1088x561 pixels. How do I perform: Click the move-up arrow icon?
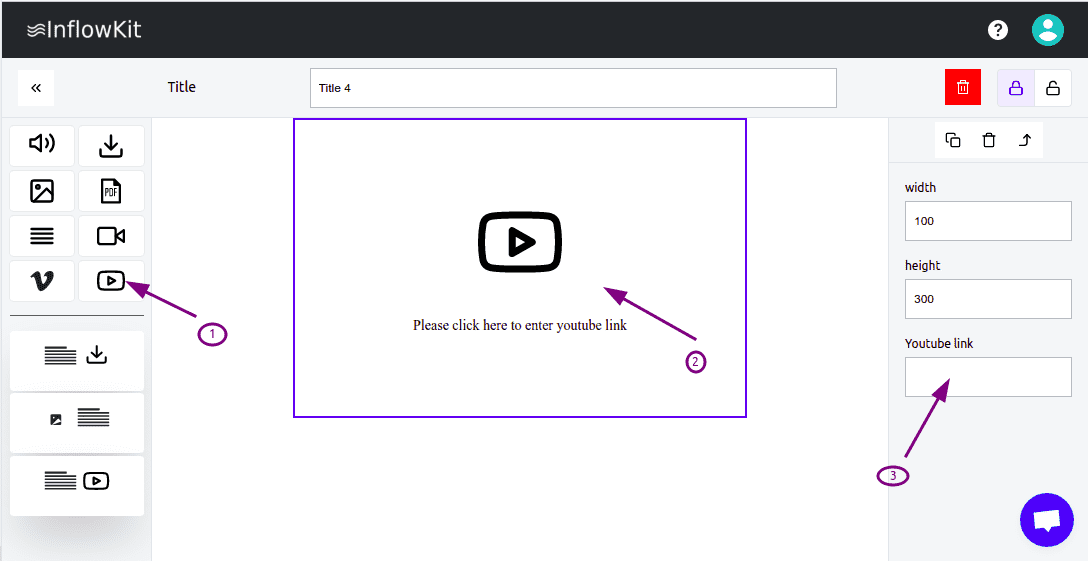click(x=1025, y=140)
